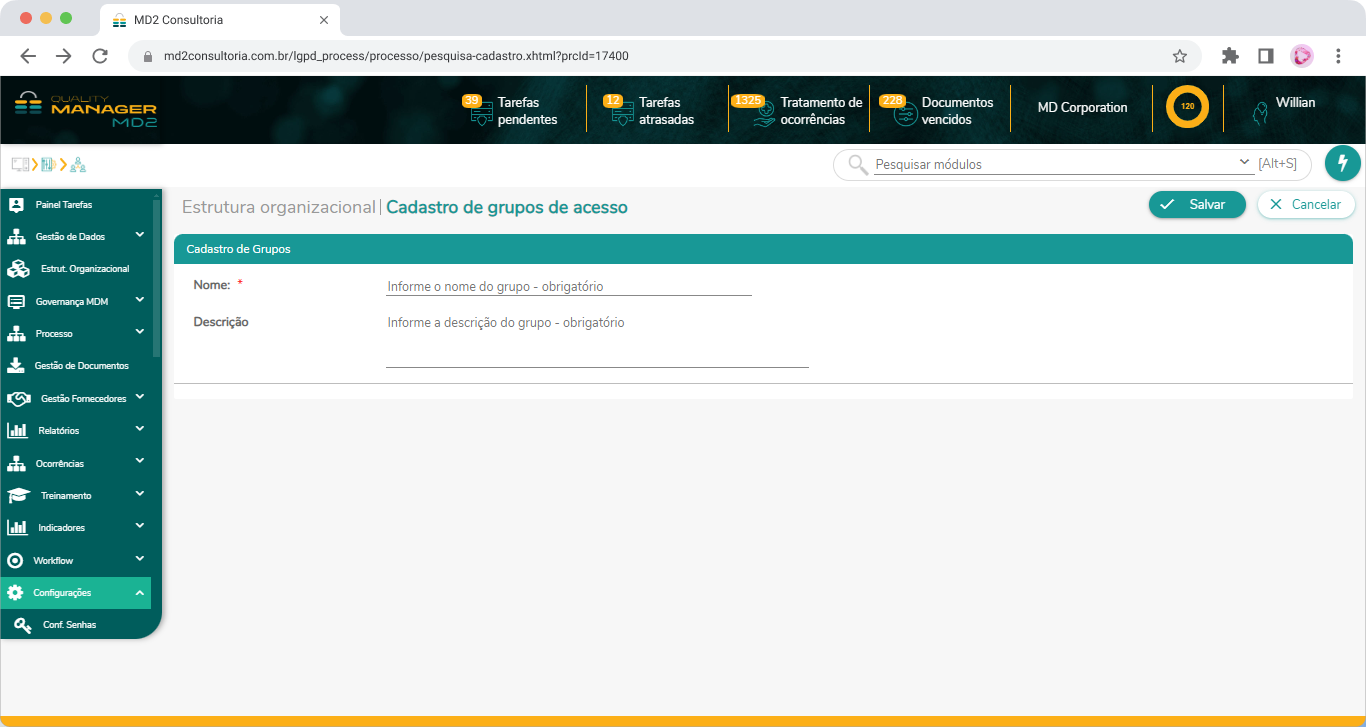Screen dimensions: 1366x727
Task: Collapse the Configurações menu section
Action: (65, 592)
